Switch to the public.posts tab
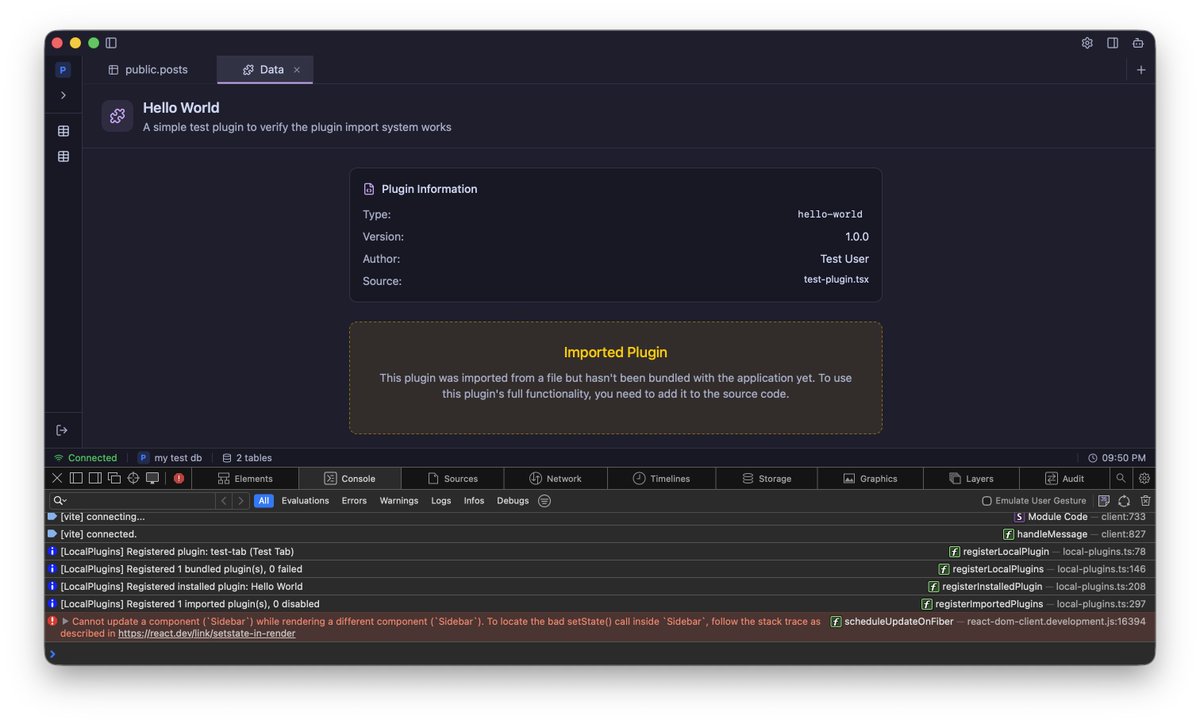The height and width of the screenshot is (724, 1200). (x=147, y=70)
